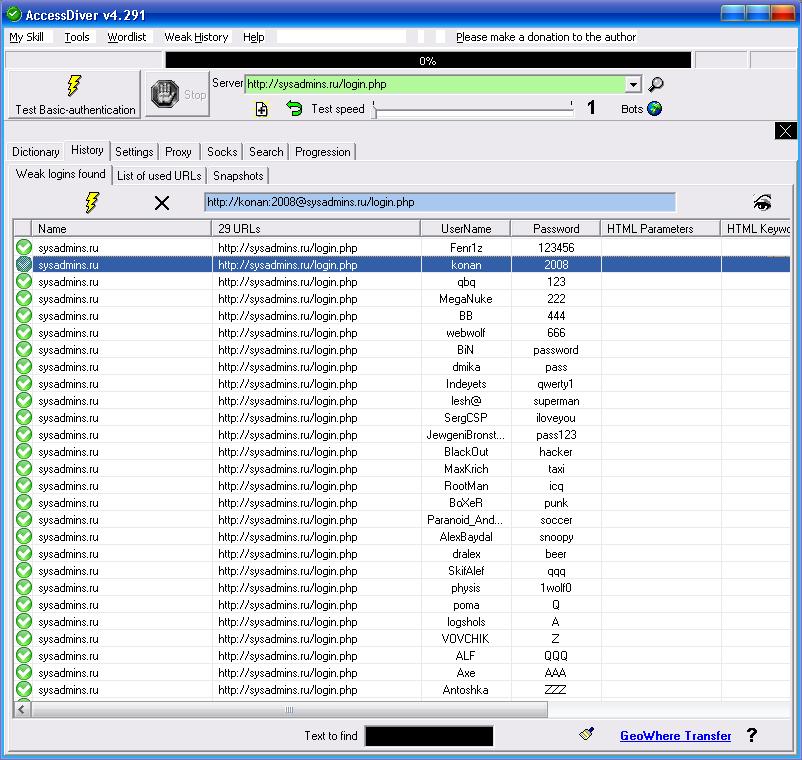
Task: Click the green check icon on RootMan row
Action: click(x=24, y=485)
